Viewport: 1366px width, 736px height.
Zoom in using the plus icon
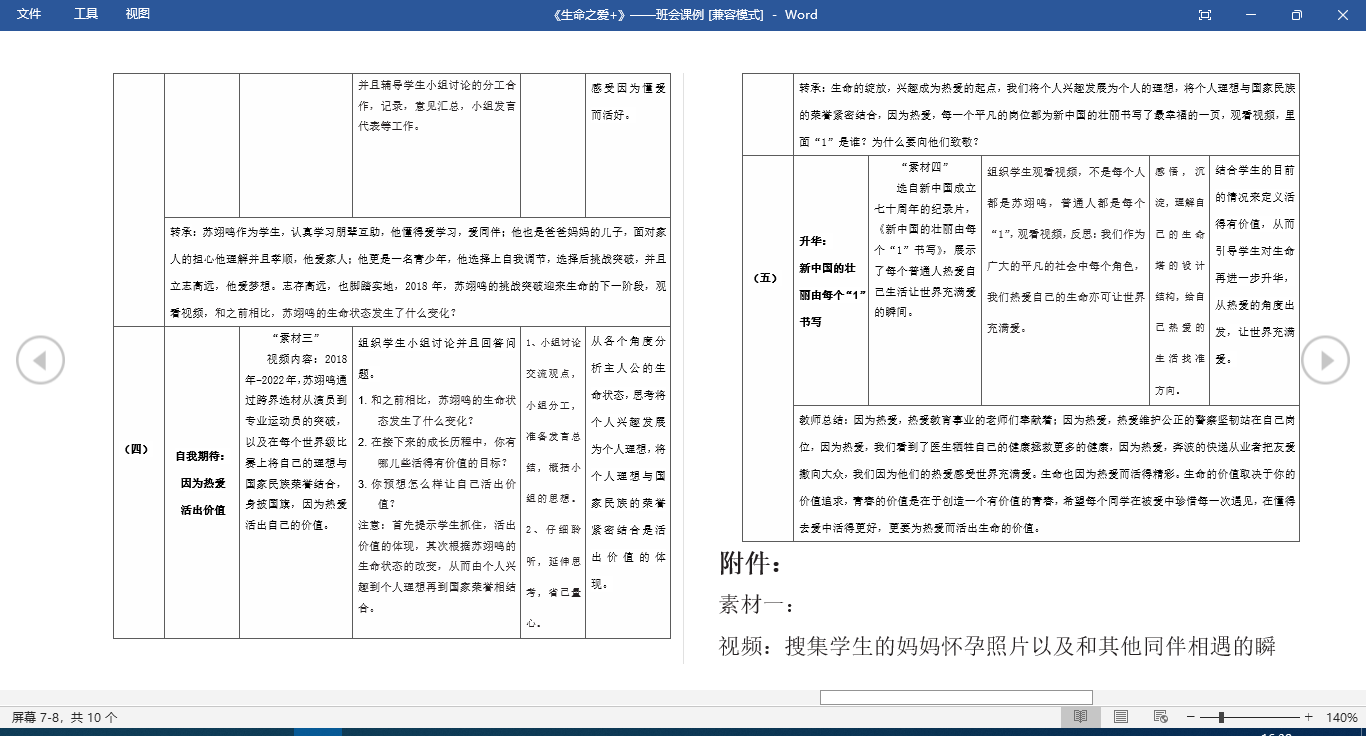[1309, 716]
